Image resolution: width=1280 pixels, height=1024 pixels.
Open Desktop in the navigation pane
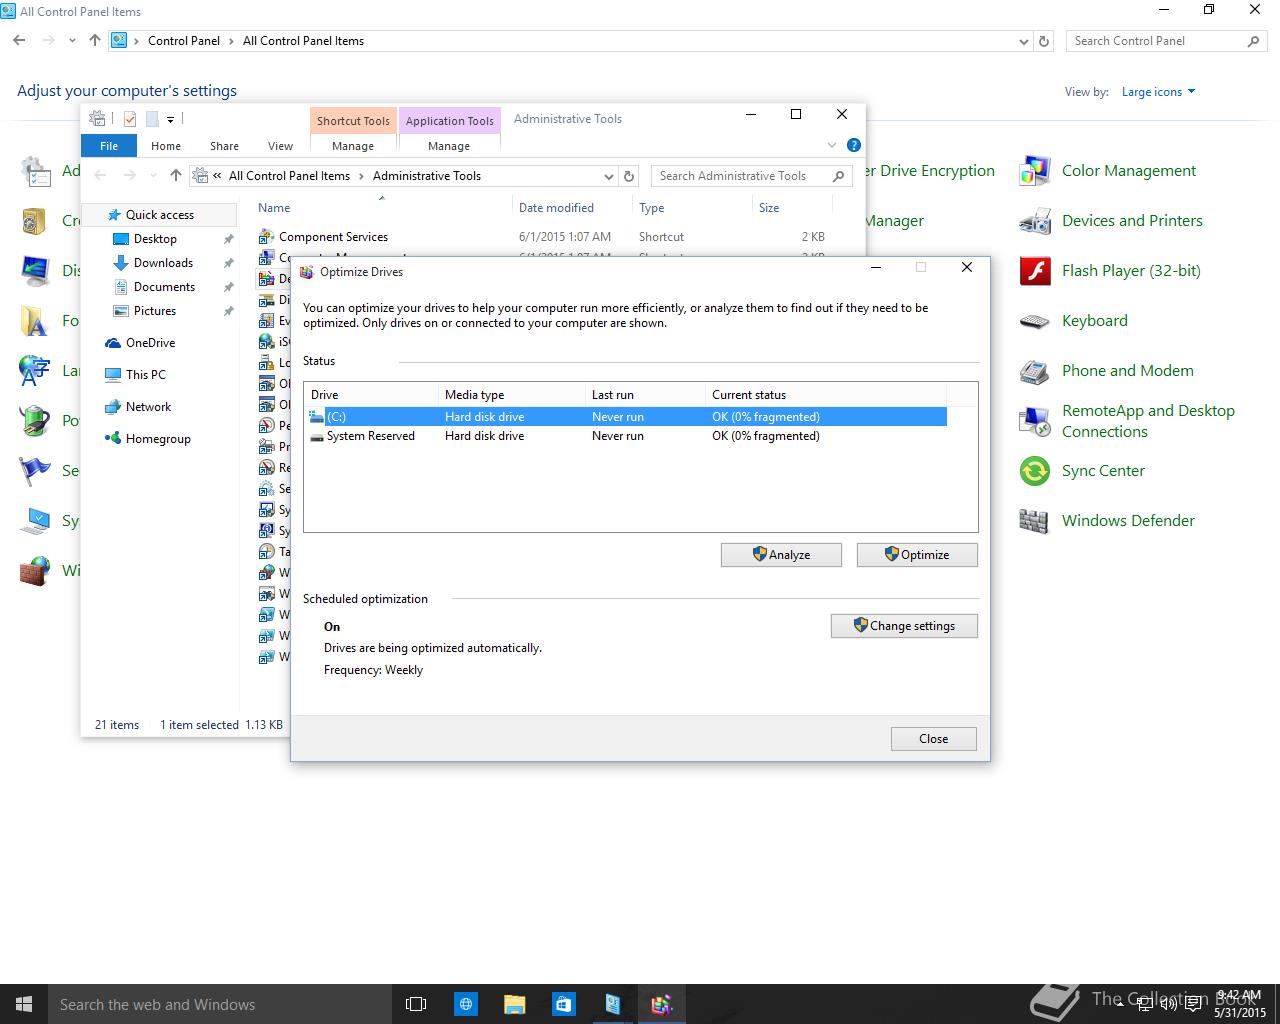(x=155, y=239)
